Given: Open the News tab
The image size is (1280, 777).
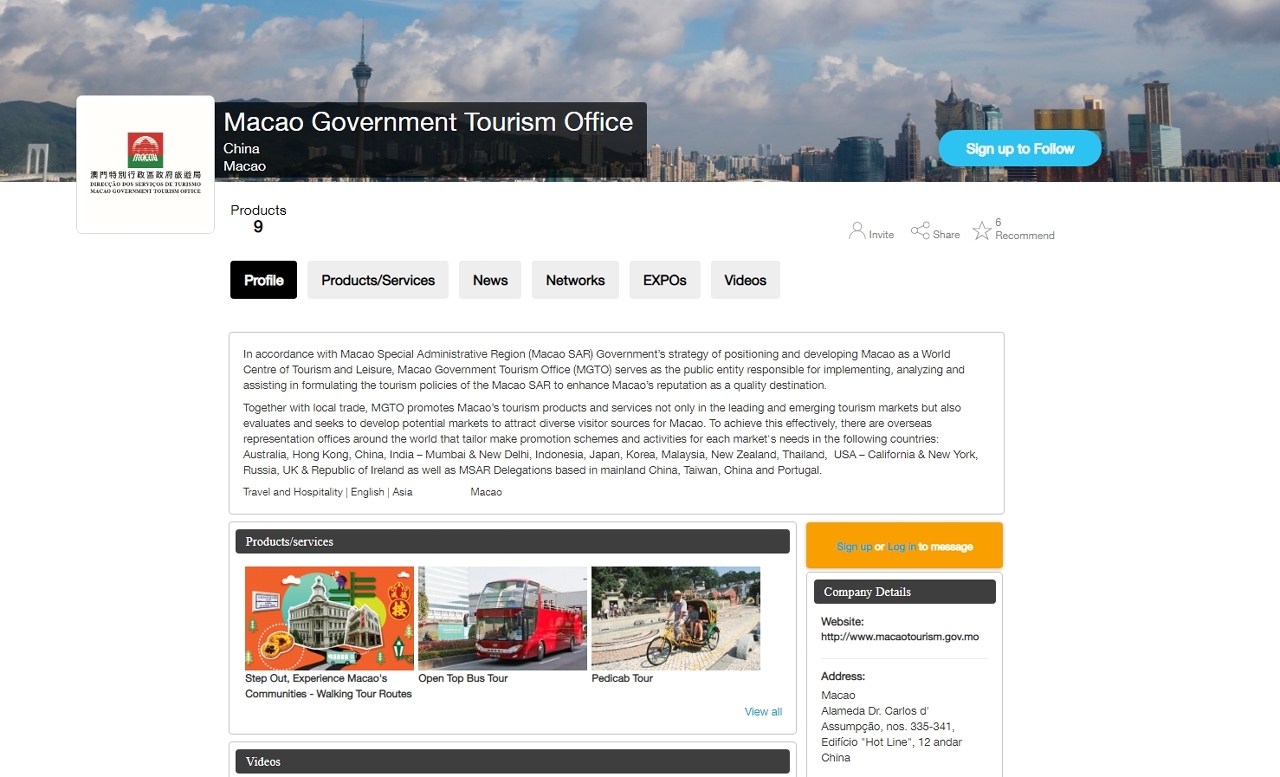Looking at the screenshot, I should point(490,280).
